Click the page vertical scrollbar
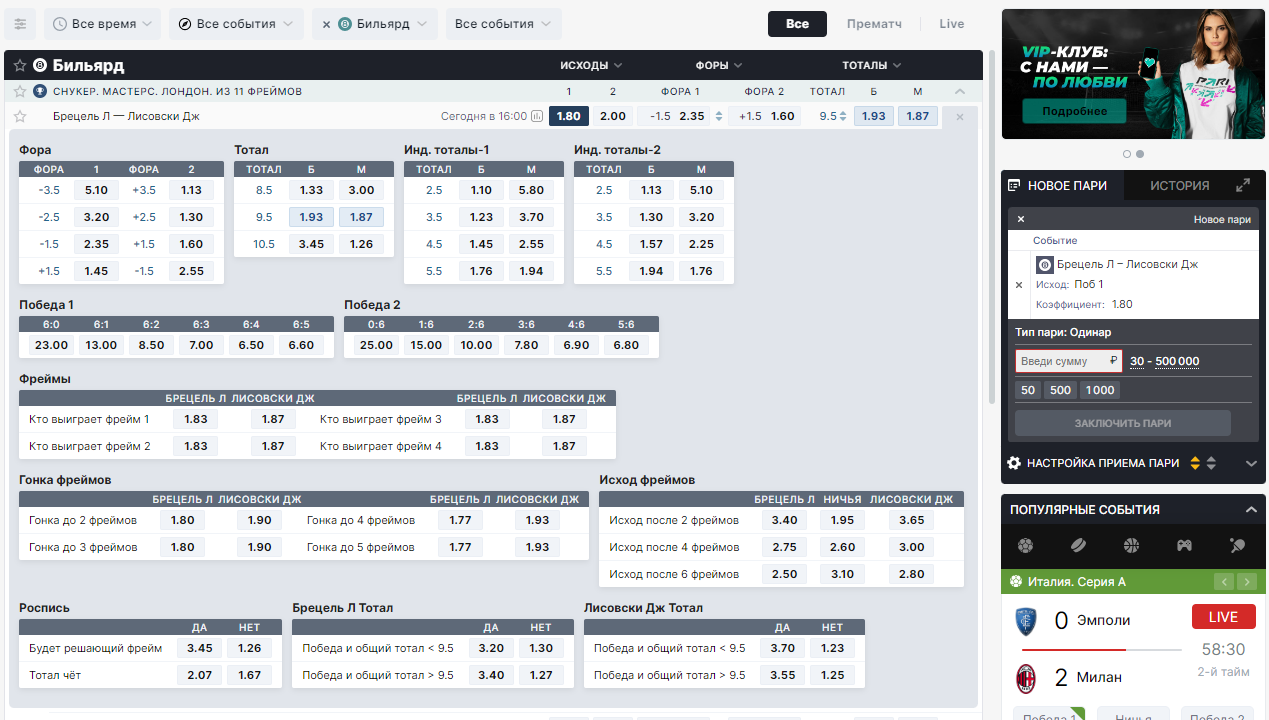1269x720 pixels. click(992, 227)
